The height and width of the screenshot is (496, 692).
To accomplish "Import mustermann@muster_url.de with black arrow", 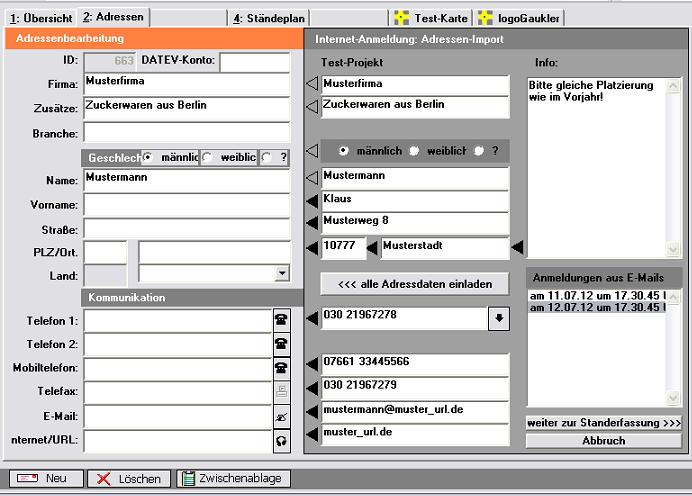I will (x=312, y=412).
